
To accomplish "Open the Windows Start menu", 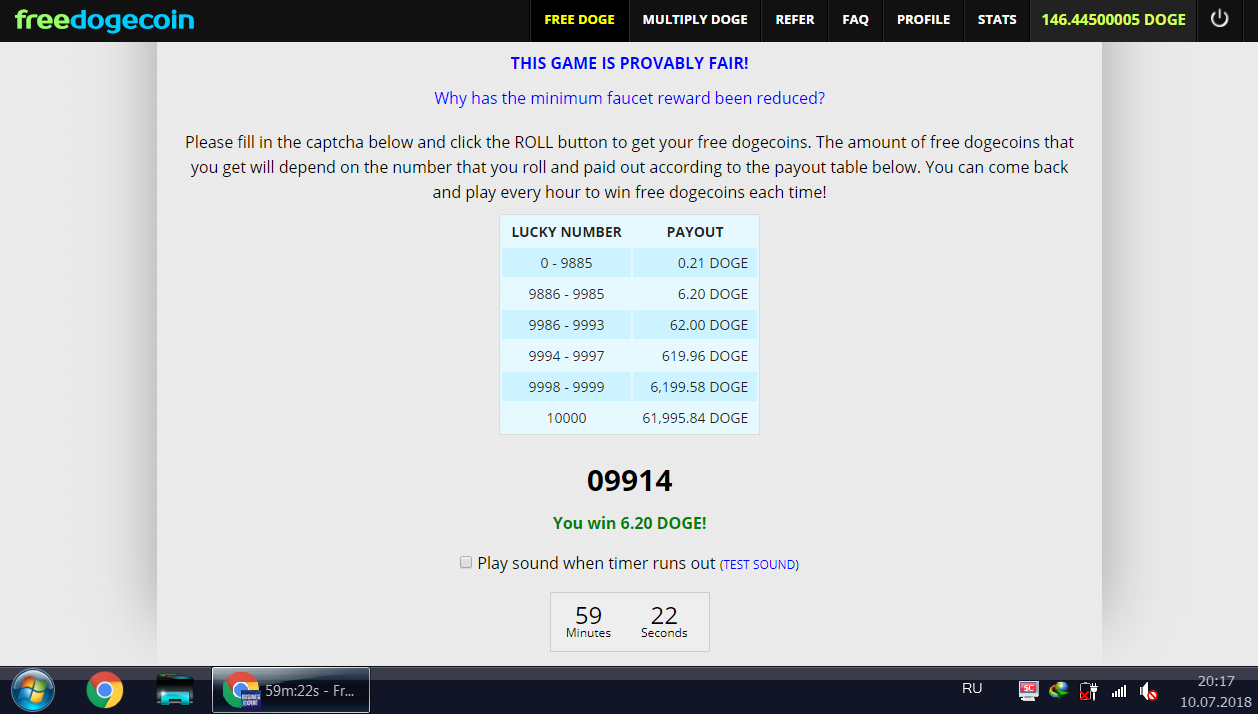I will point(34,690).
